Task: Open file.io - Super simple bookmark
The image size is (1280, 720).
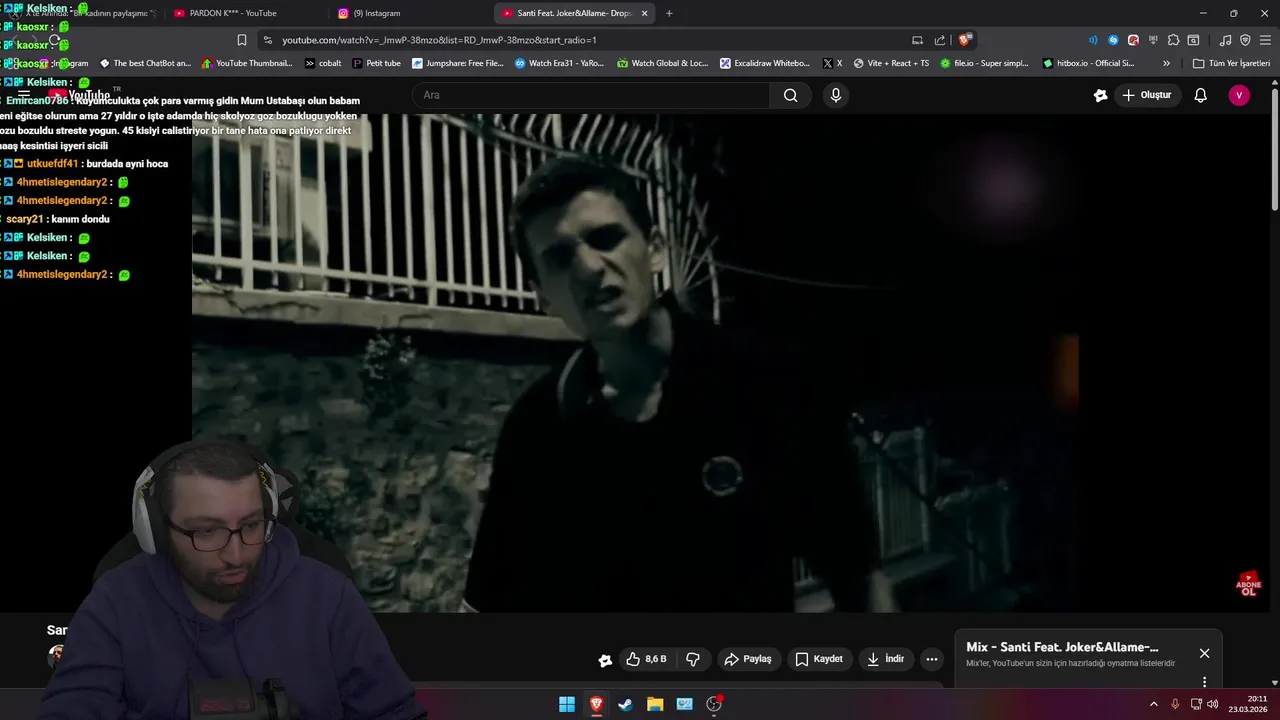Action: click(985, 63)
